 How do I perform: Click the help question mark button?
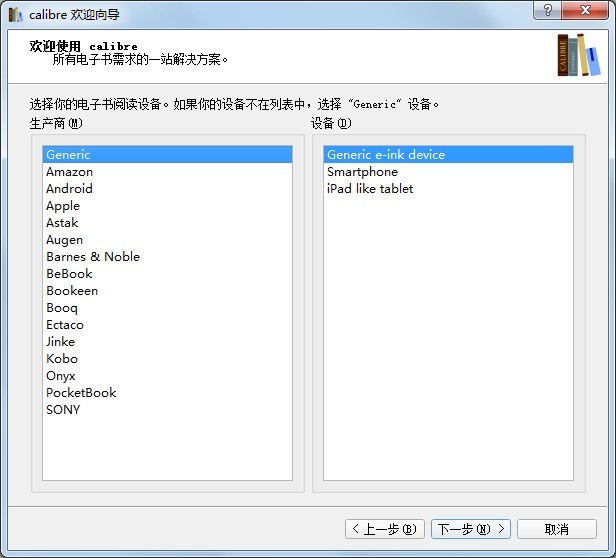(547, 9)
